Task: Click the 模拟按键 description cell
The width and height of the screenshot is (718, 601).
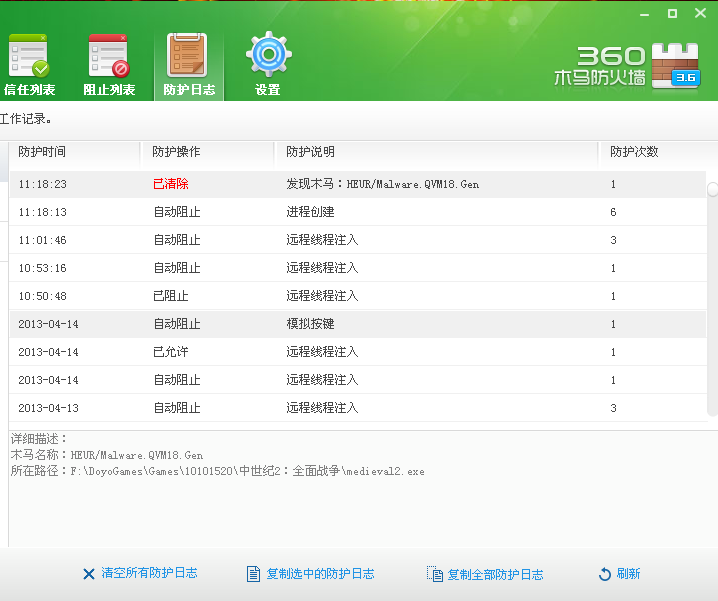Action: coord(310,324)
